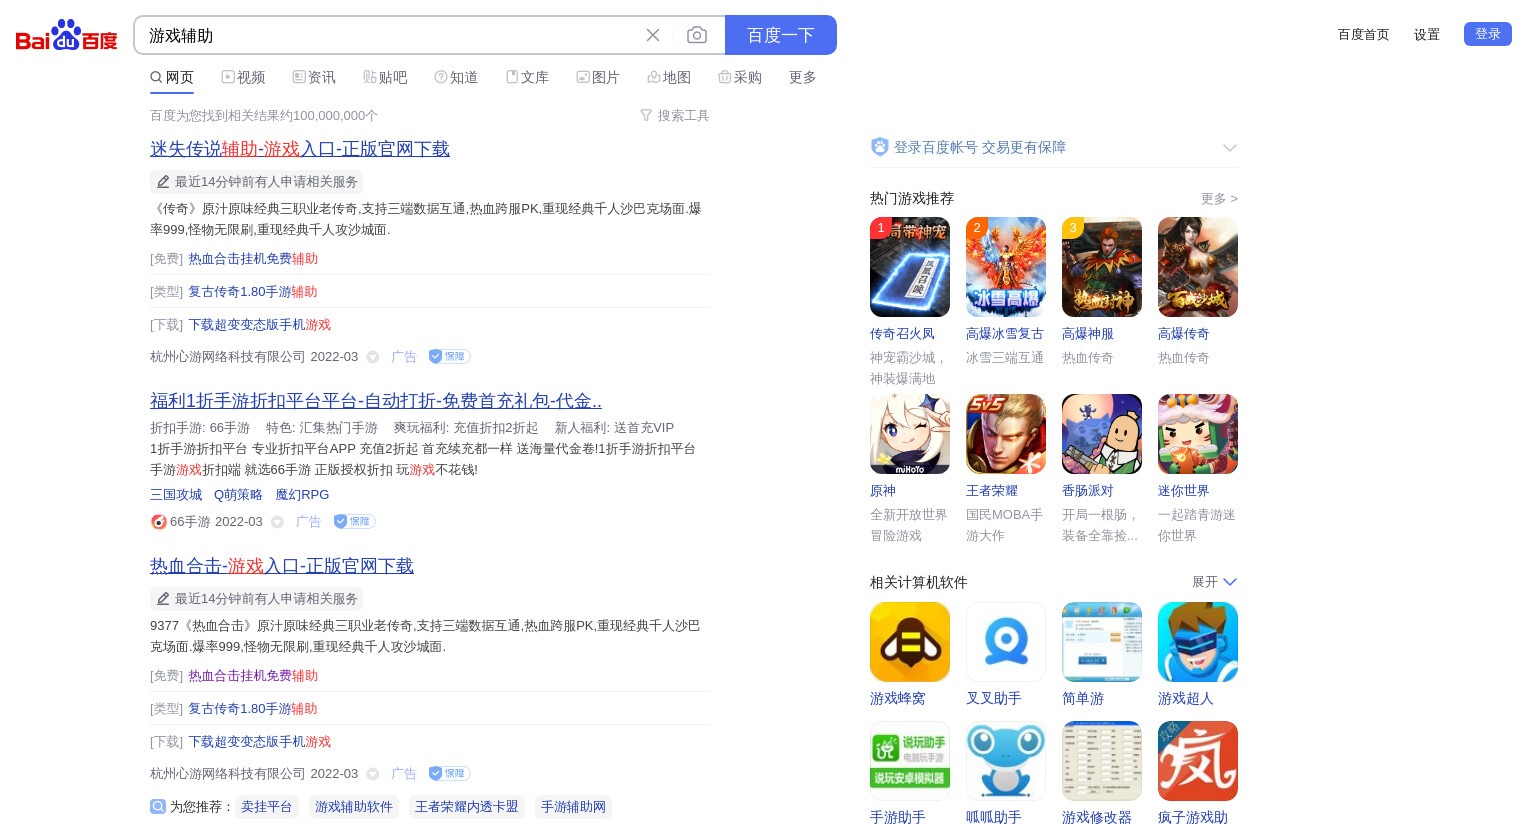Expand dropdown arrow beside 66手游 2022-03
This screenshot has width=1536, height=824.
[277, 522]
